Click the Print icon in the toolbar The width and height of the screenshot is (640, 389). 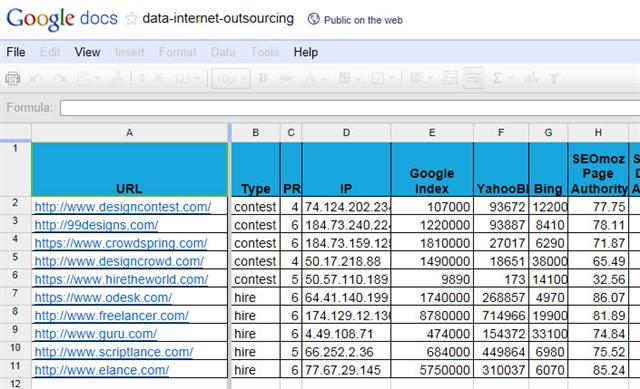click(x=13, y=78)
